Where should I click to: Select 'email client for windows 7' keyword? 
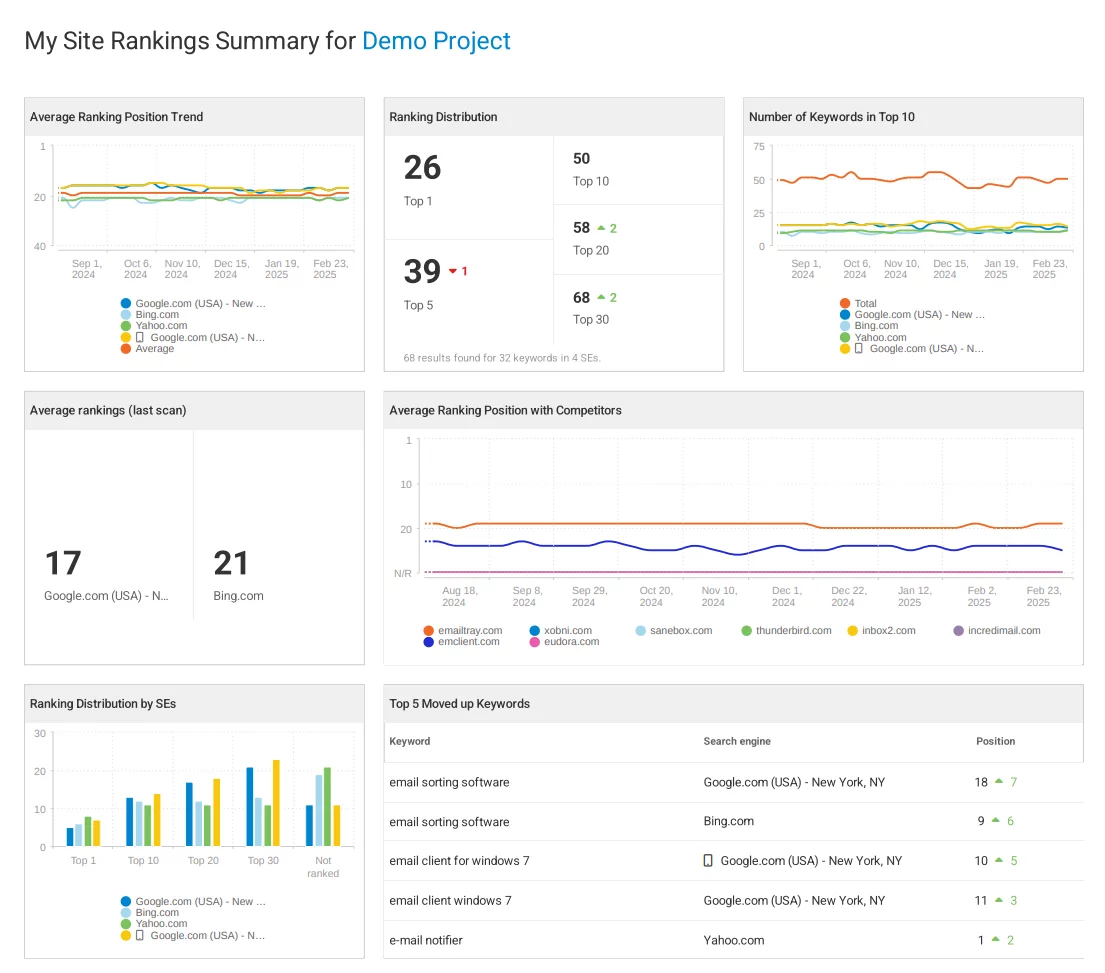[459, 861]
